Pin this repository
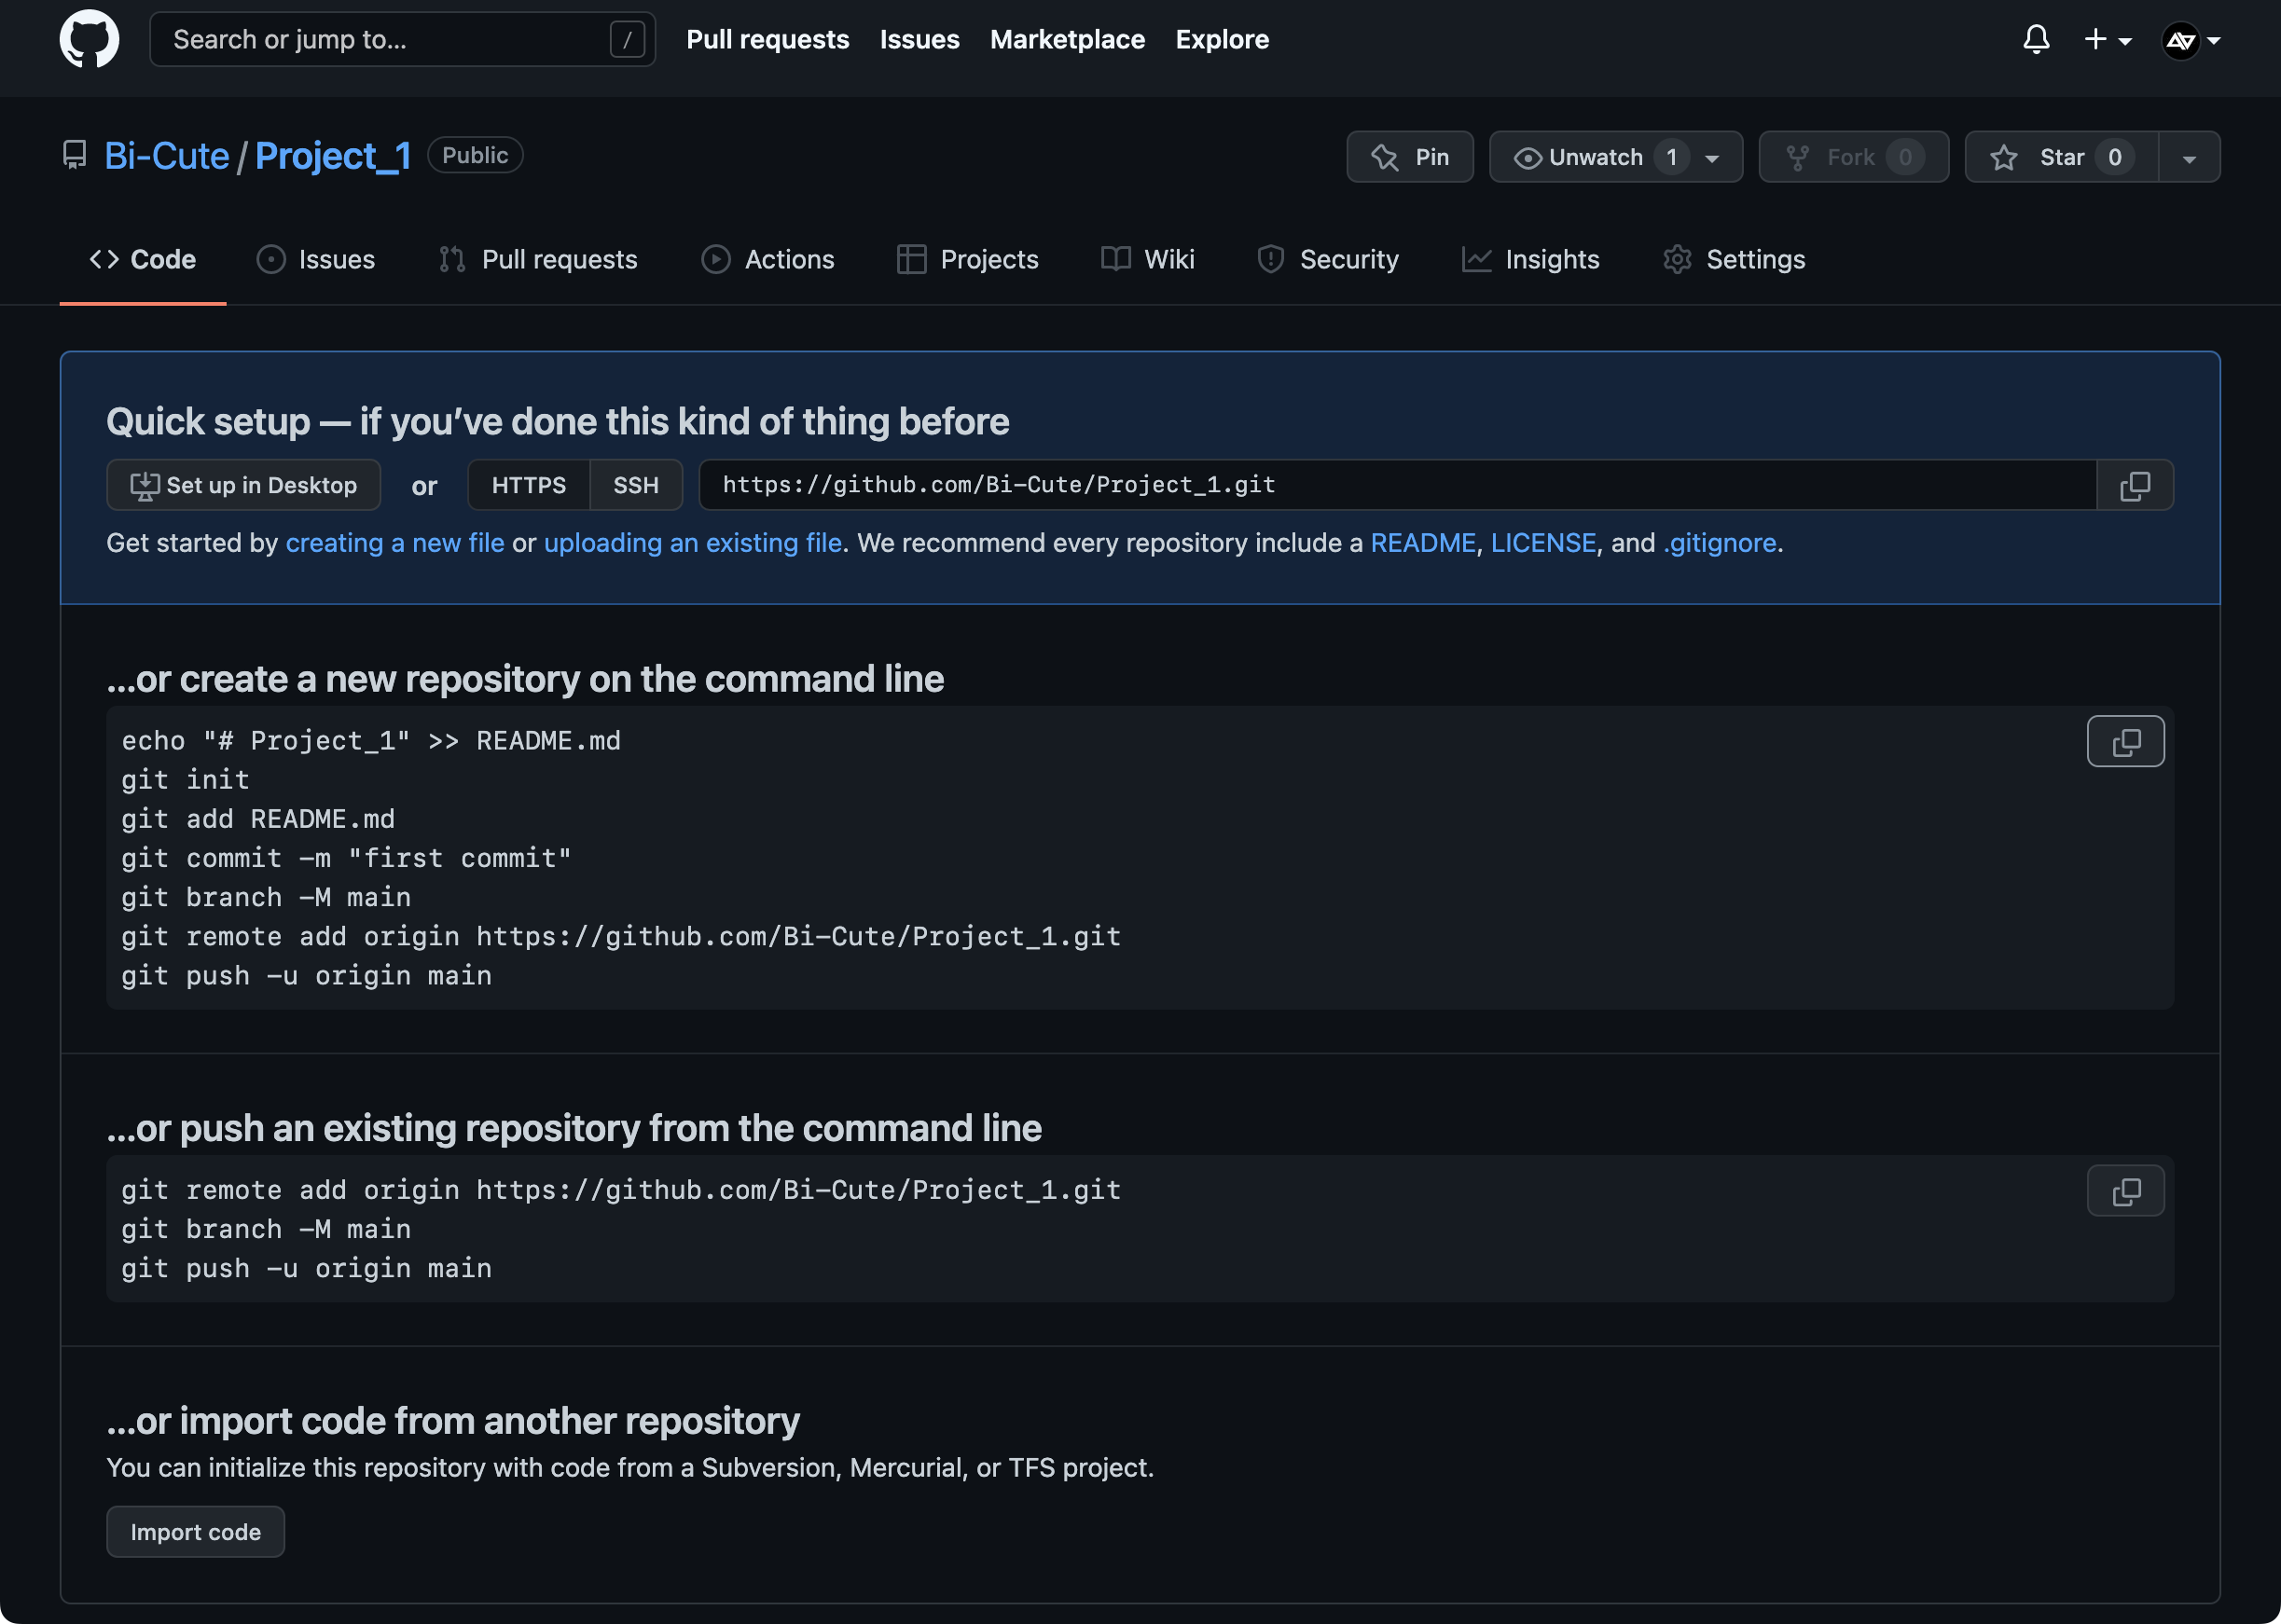Viewport: 2281px width, 1624px height. tap(1409, 157)
